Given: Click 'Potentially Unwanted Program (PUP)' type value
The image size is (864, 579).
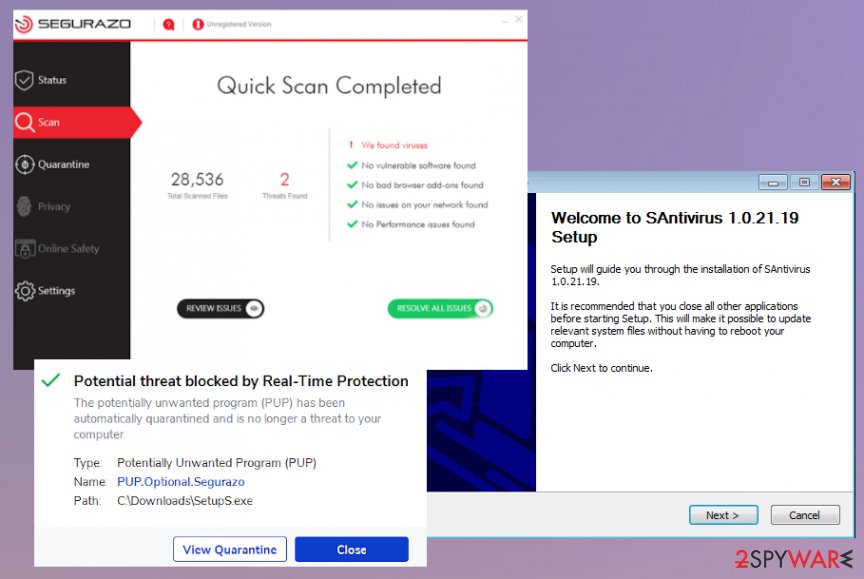Looking at the screenshot, I should point(217,463).
